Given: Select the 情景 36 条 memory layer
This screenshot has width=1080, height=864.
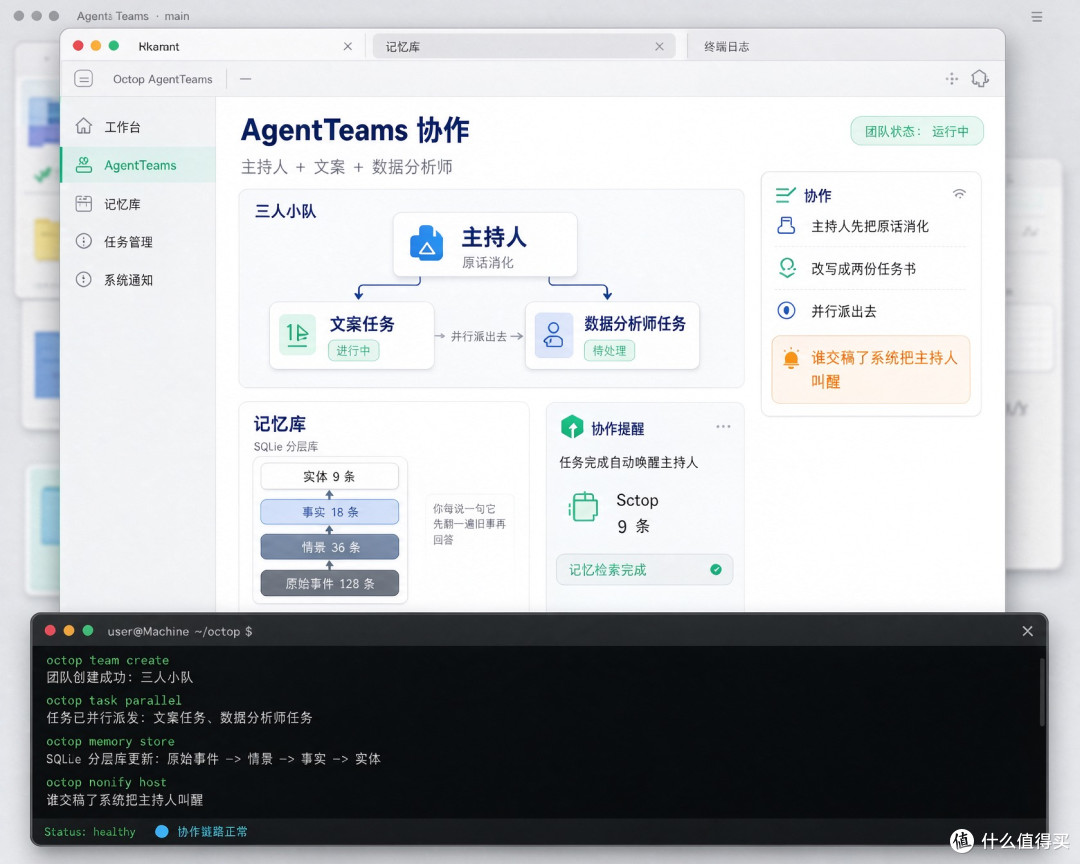Looking at the screenshot, I should point(329,547).
